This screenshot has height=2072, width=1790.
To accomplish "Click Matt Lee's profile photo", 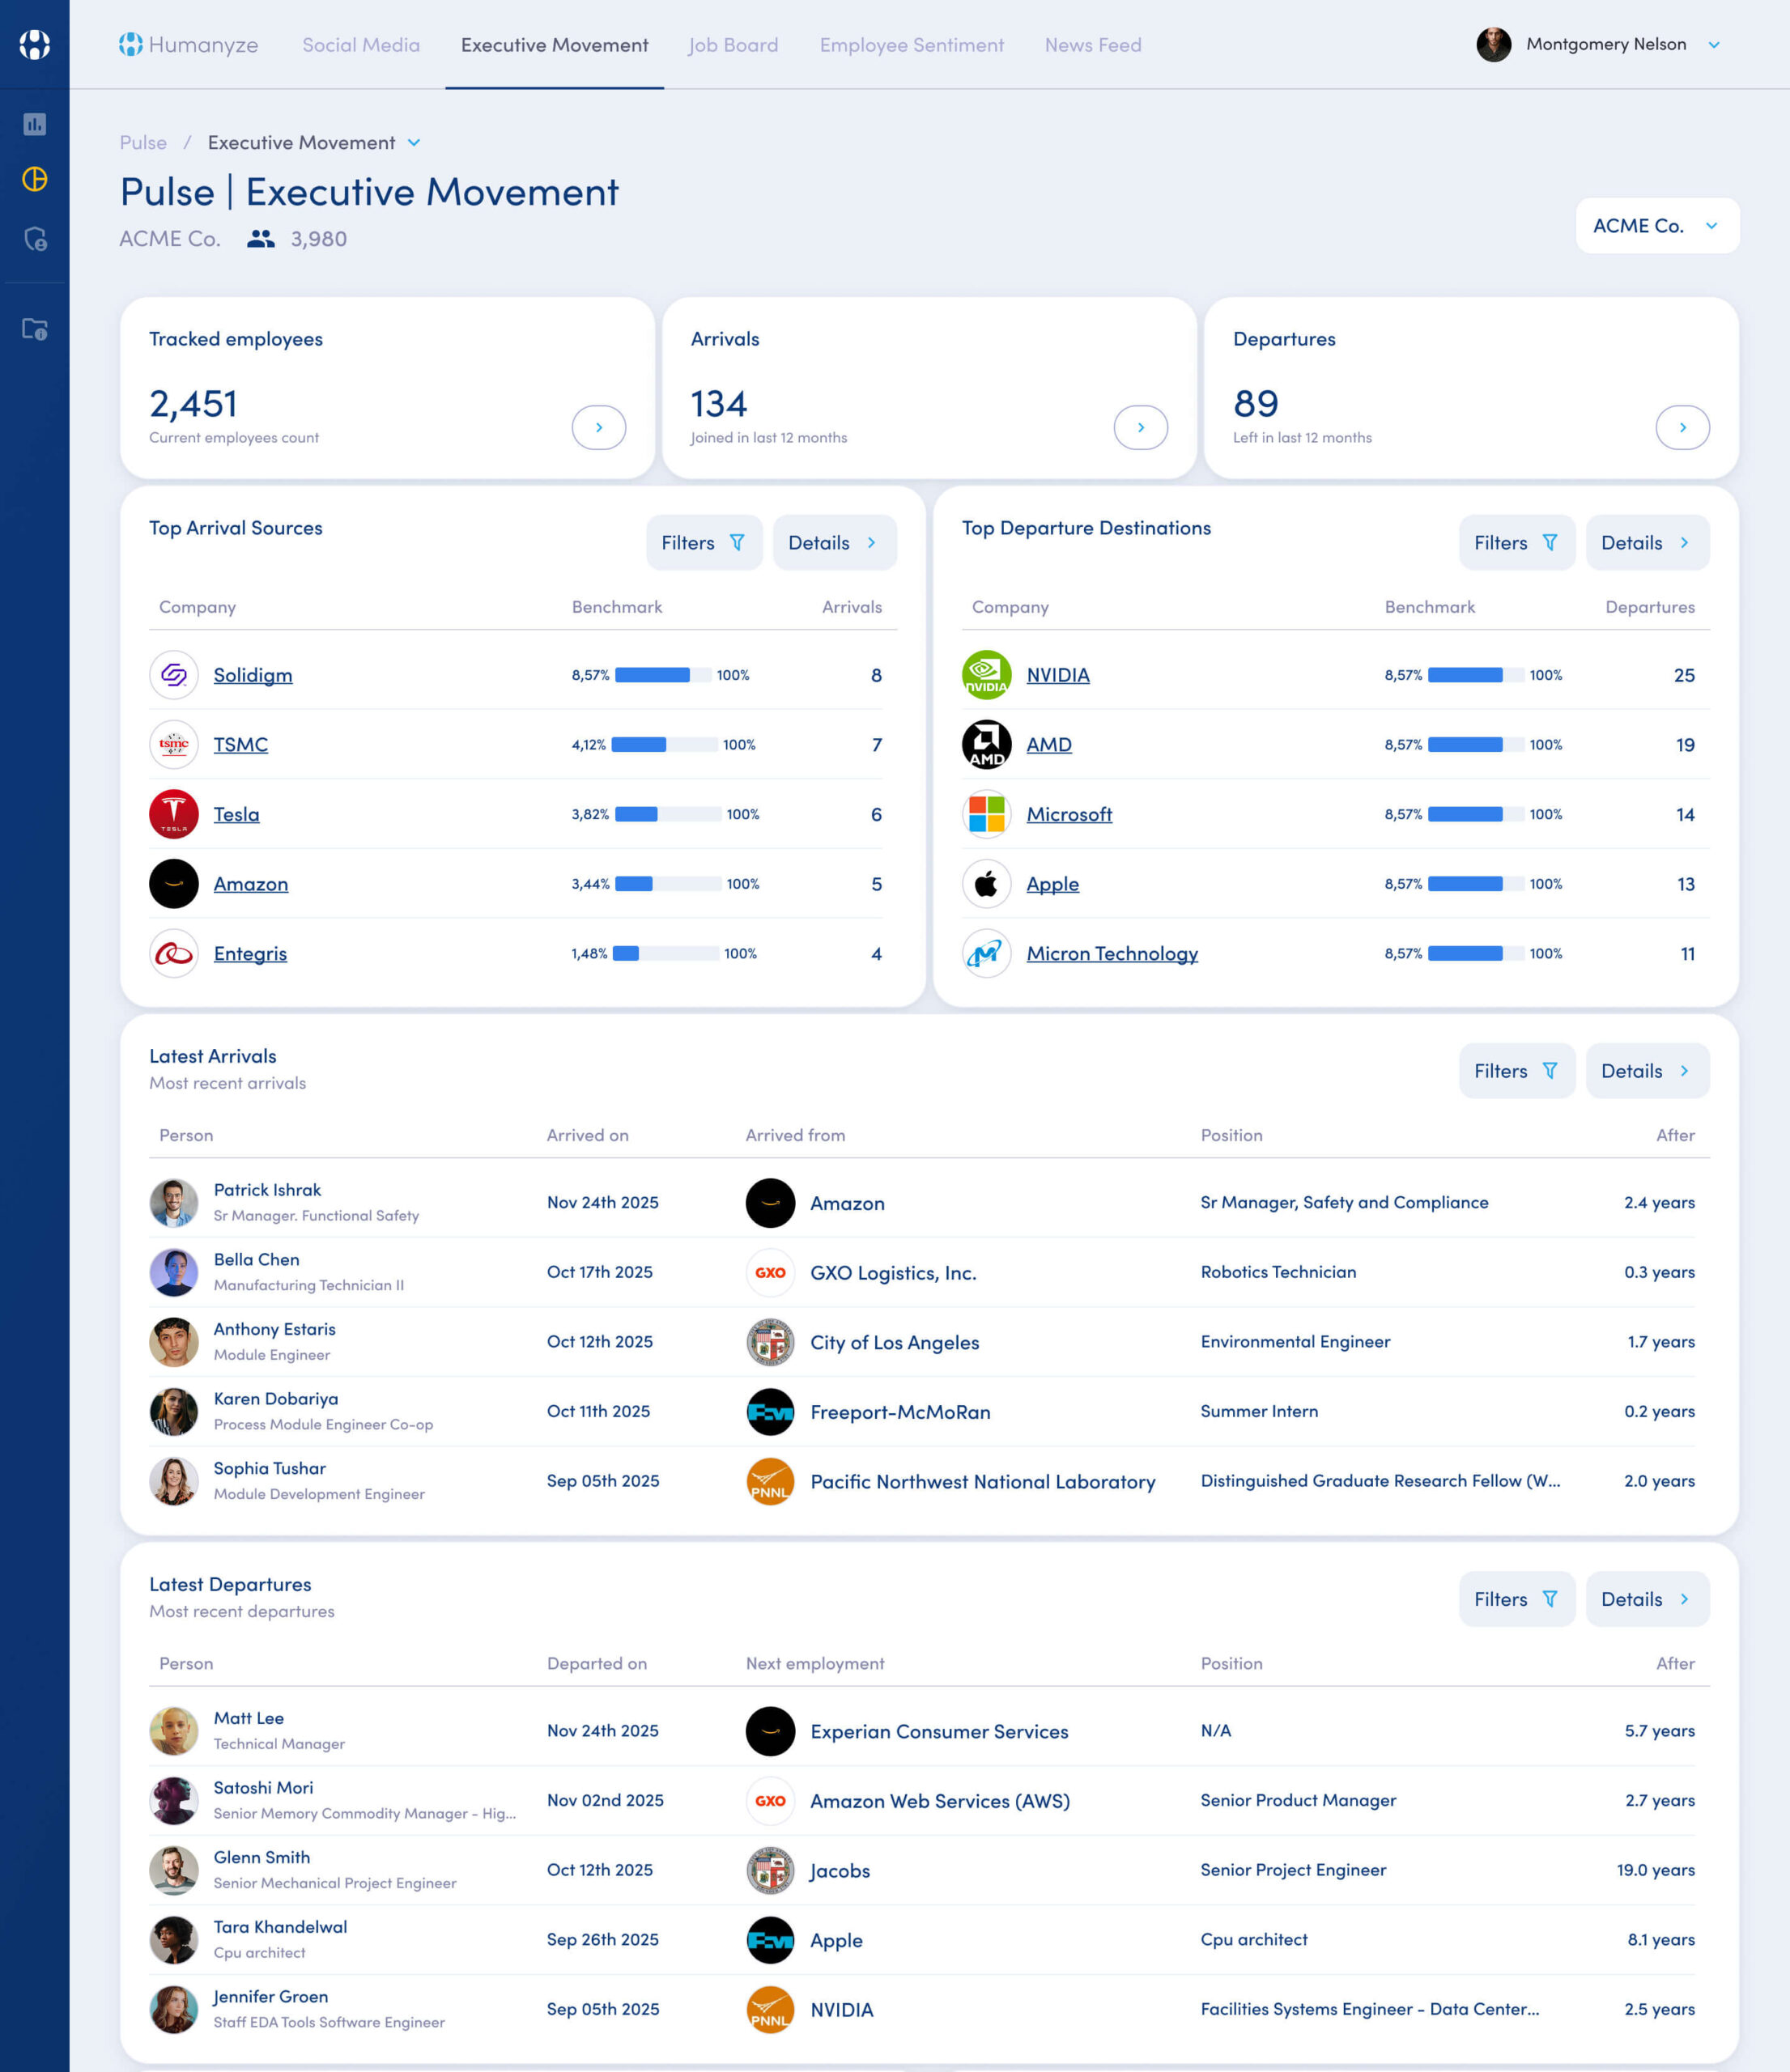I will tap(174, 1731).
